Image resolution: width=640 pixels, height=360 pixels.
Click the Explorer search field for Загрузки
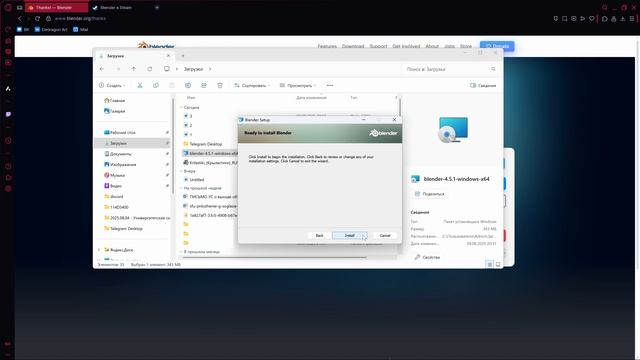click(x=450, y=69)
